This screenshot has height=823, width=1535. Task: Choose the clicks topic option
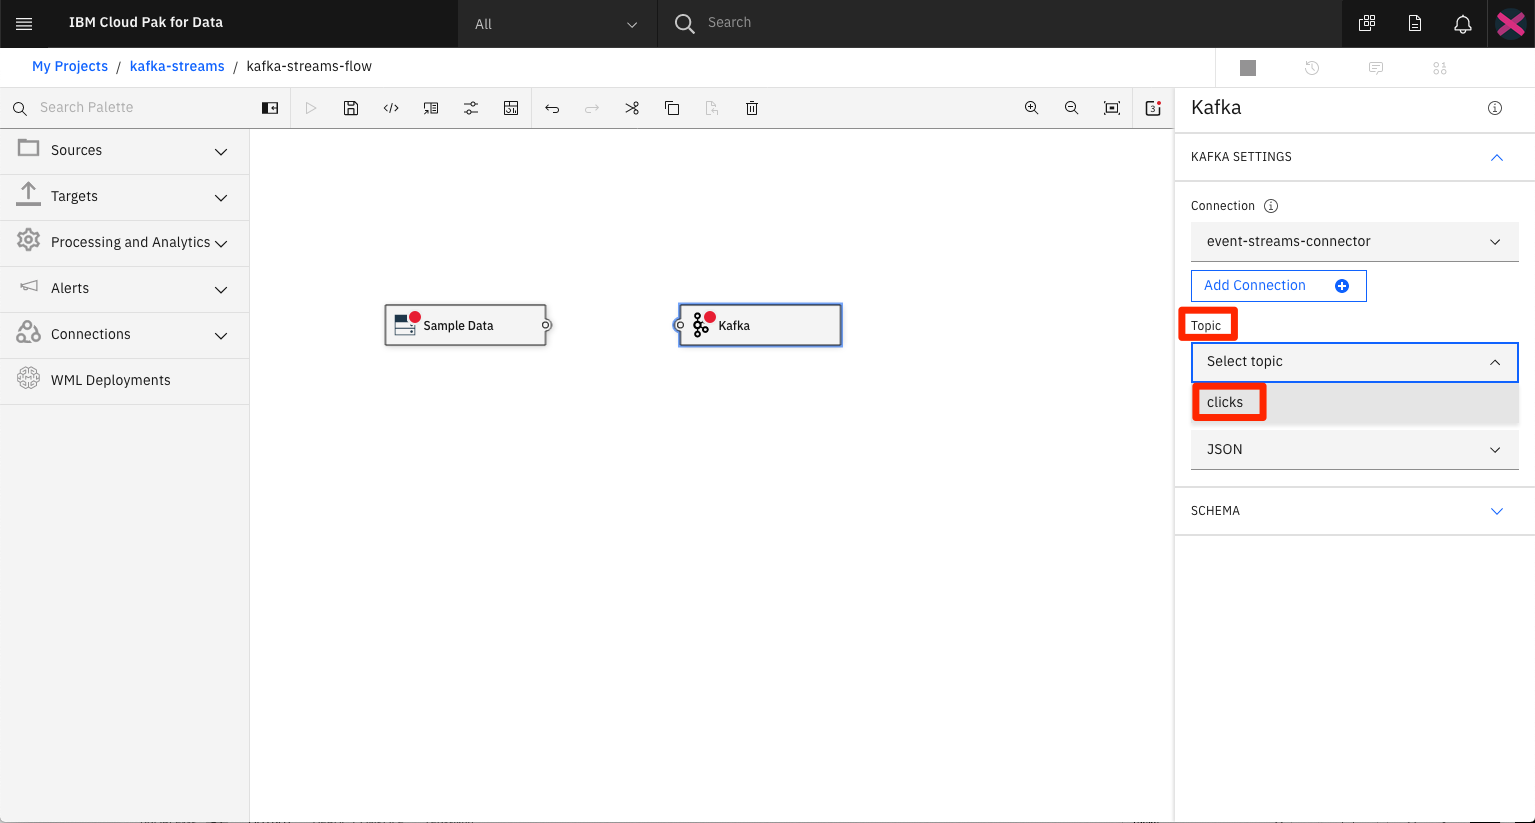coord(1354,403)
